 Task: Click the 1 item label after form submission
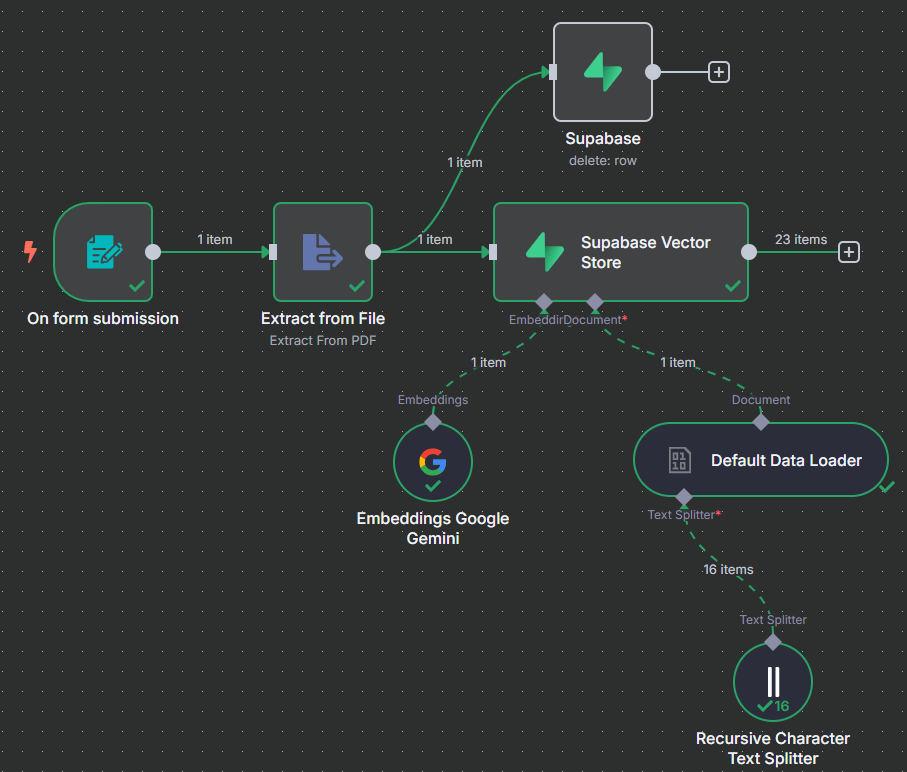pos(215,239)
